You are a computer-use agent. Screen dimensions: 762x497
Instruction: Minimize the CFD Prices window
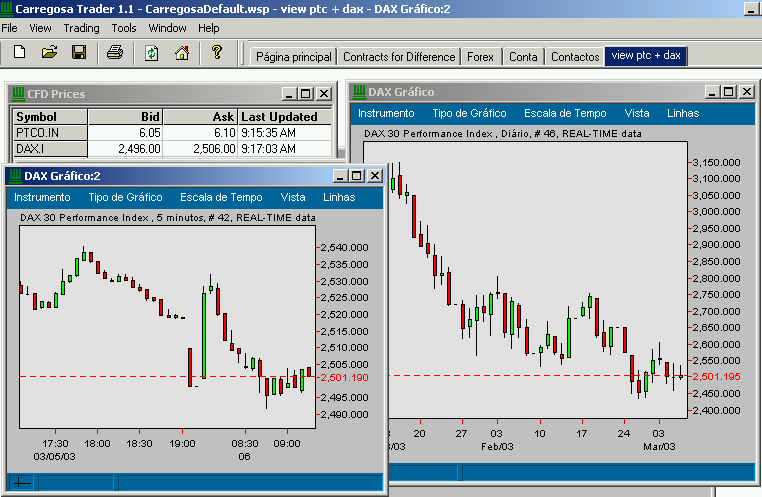click(x=289, y=93)
